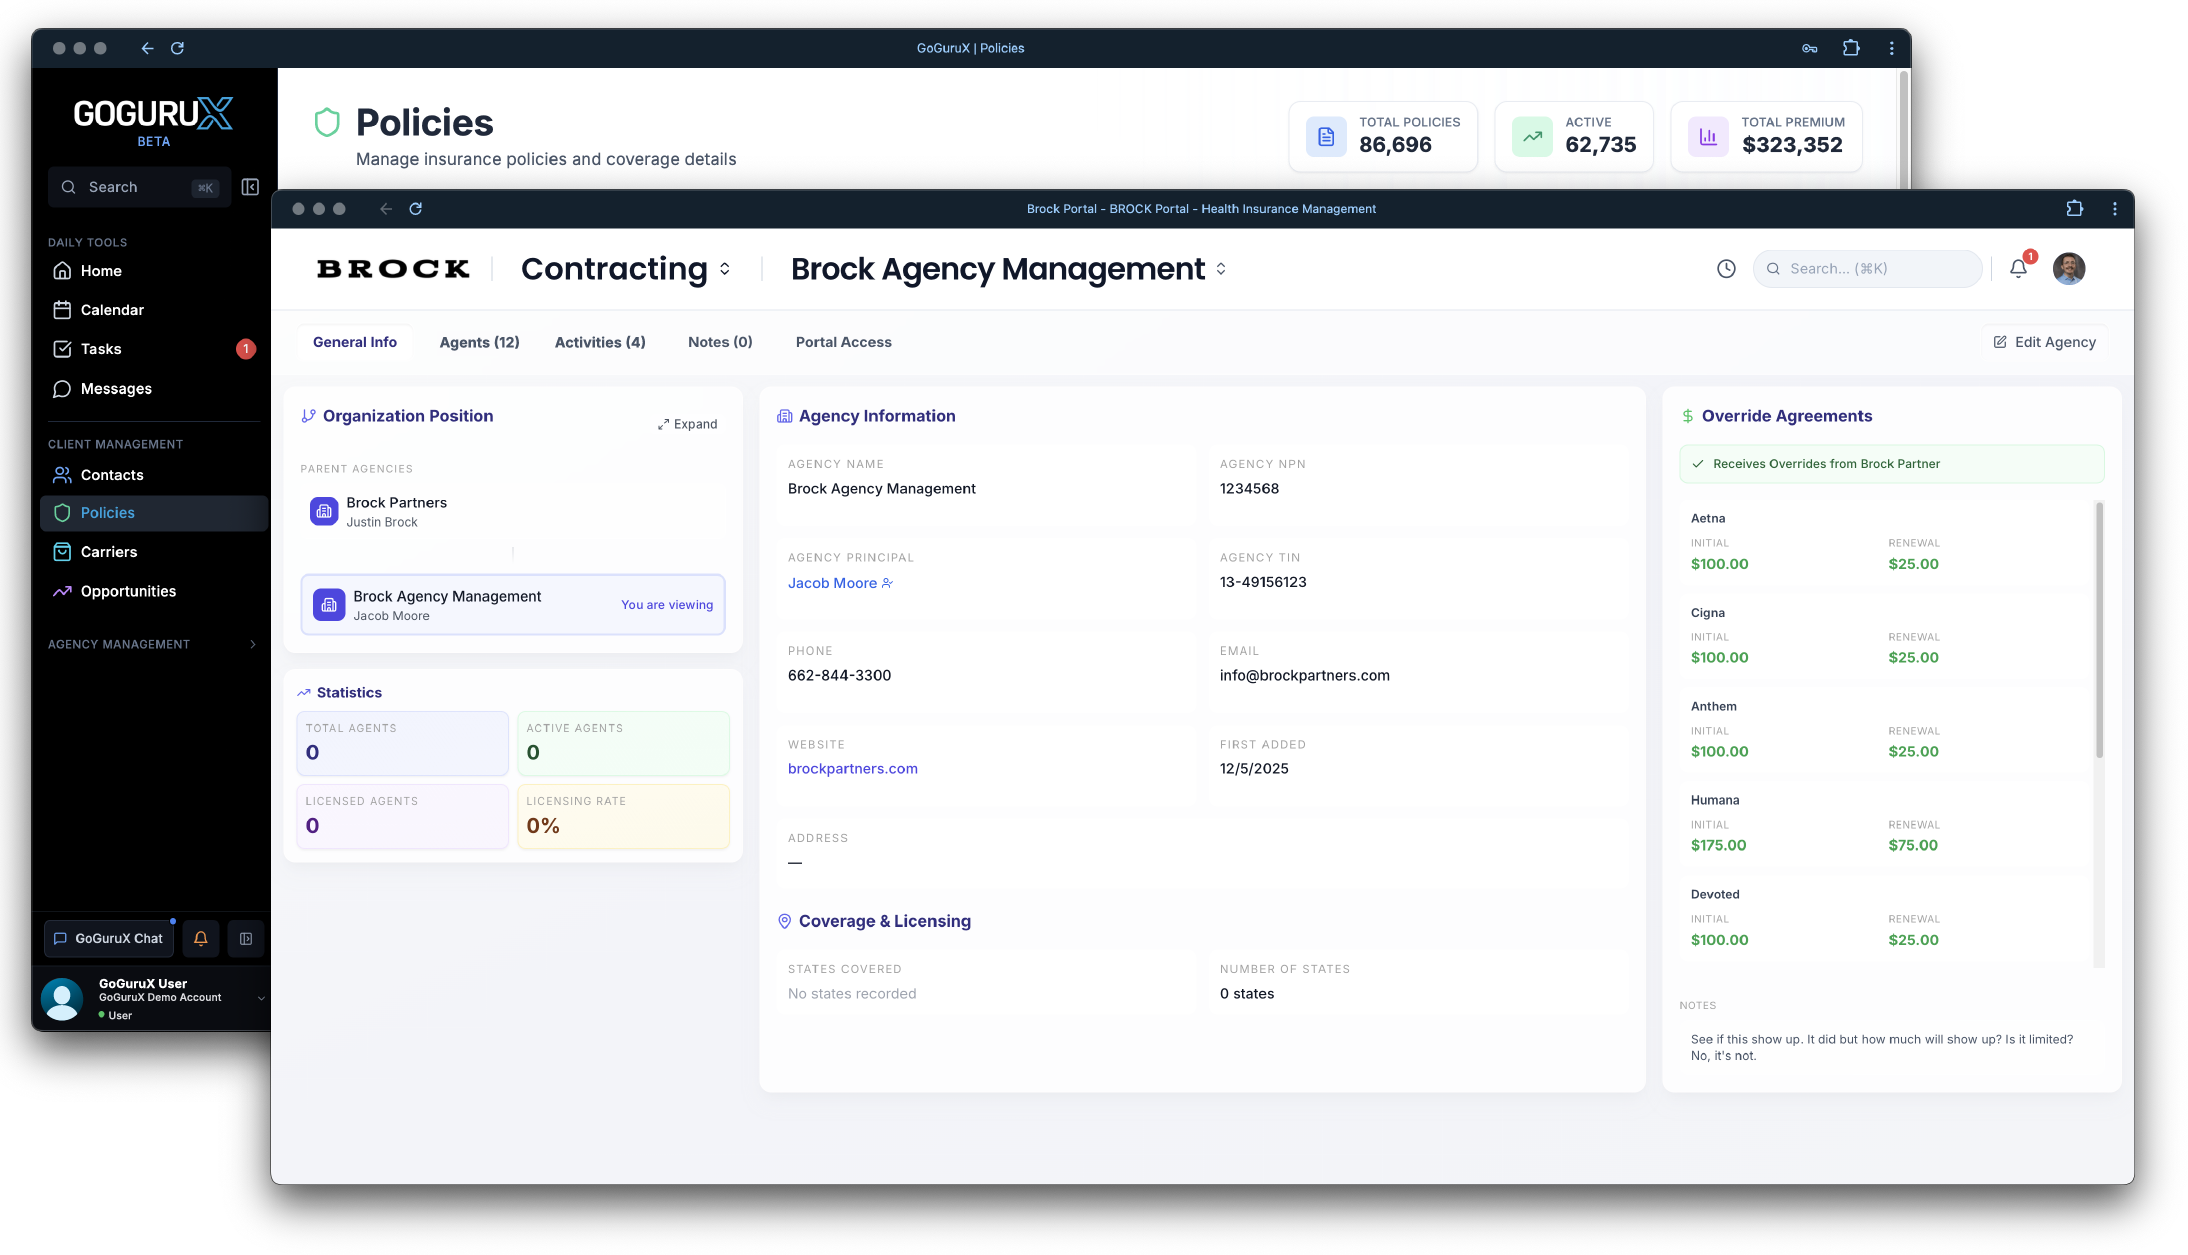This screenshot has height=1255, width=2188.
Task: Reload the Brock Portal page
Action: (x=416, y=209)
